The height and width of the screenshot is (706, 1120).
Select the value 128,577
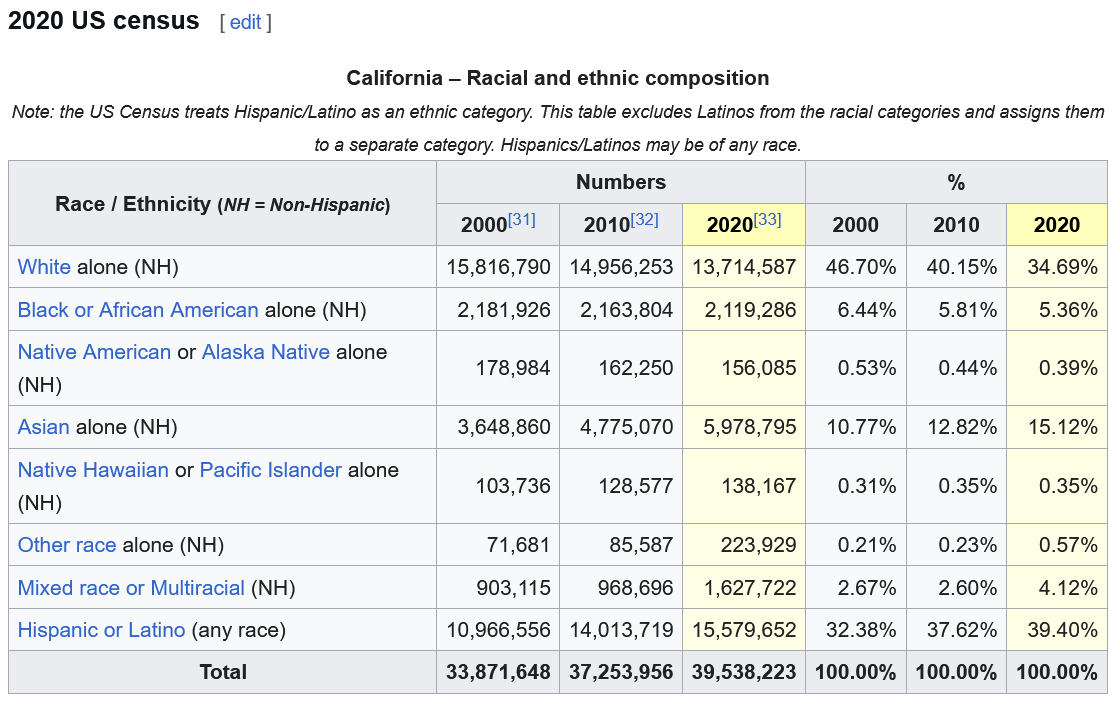coord(636,486)
